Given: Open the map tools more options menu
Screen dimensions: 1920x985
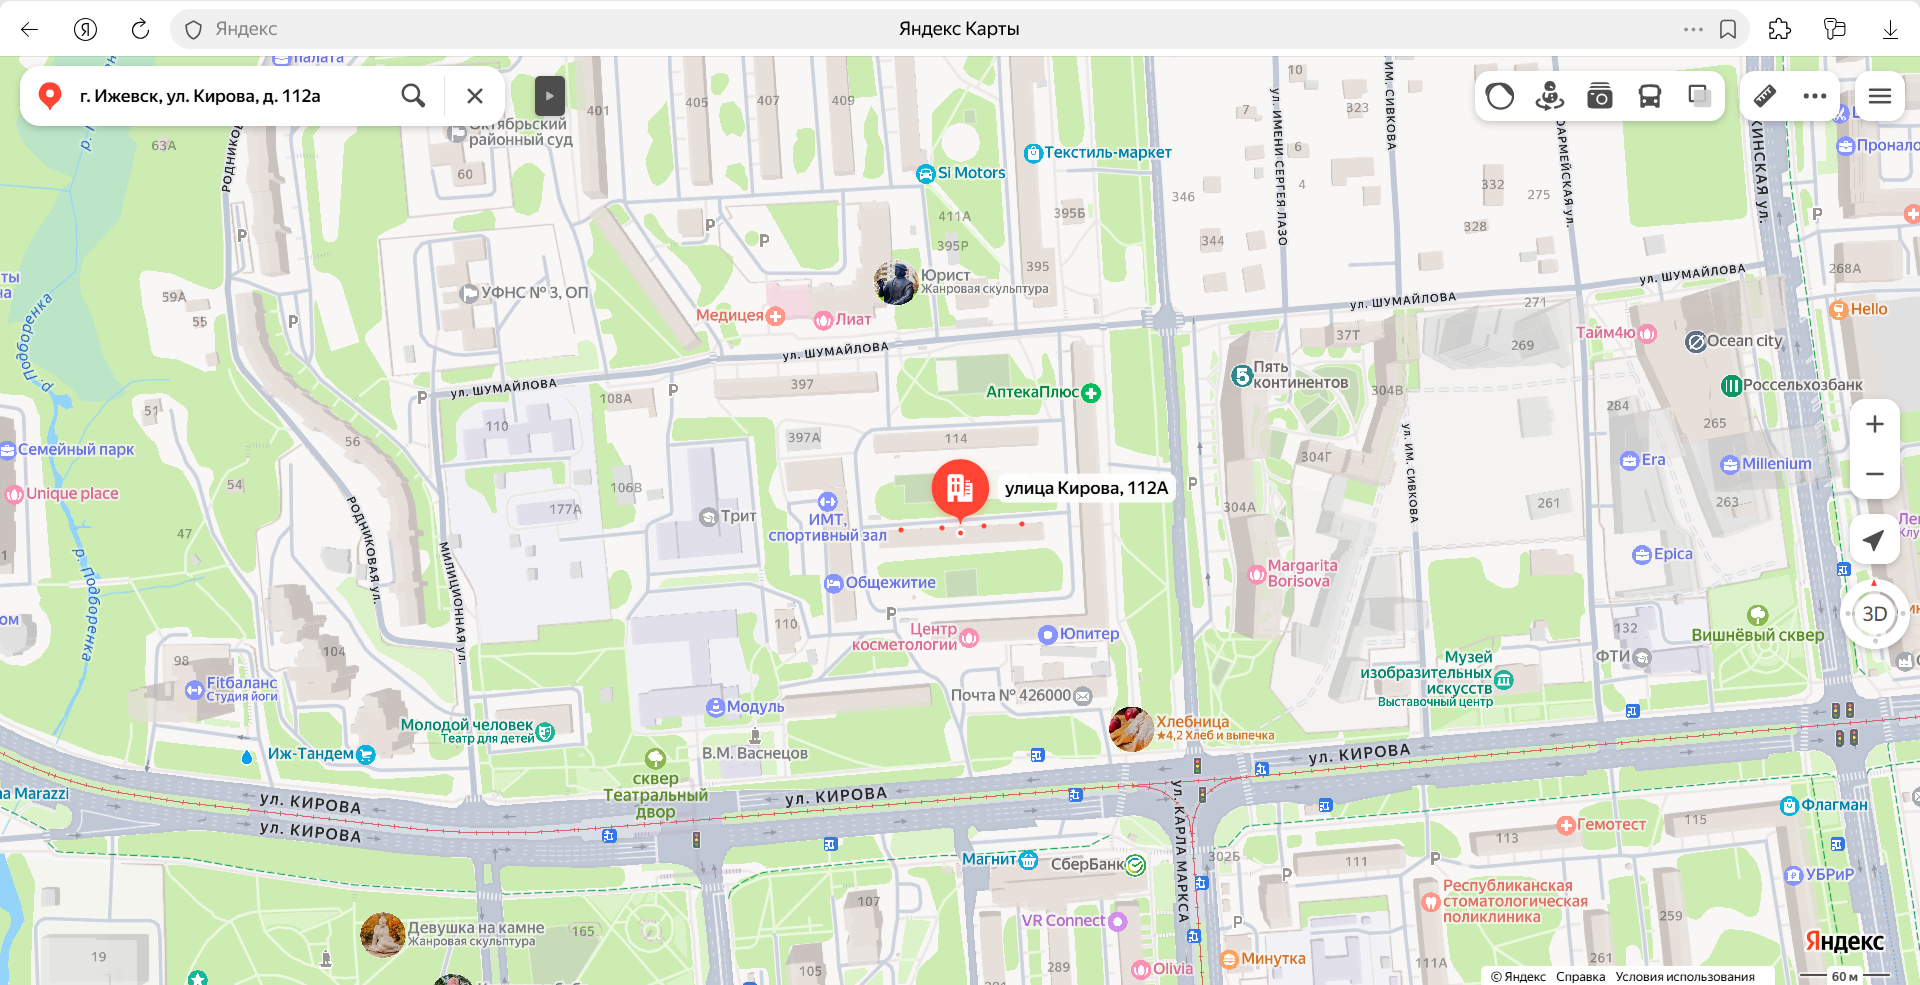Looking at the screenshot, I should tap(1815, 96).
